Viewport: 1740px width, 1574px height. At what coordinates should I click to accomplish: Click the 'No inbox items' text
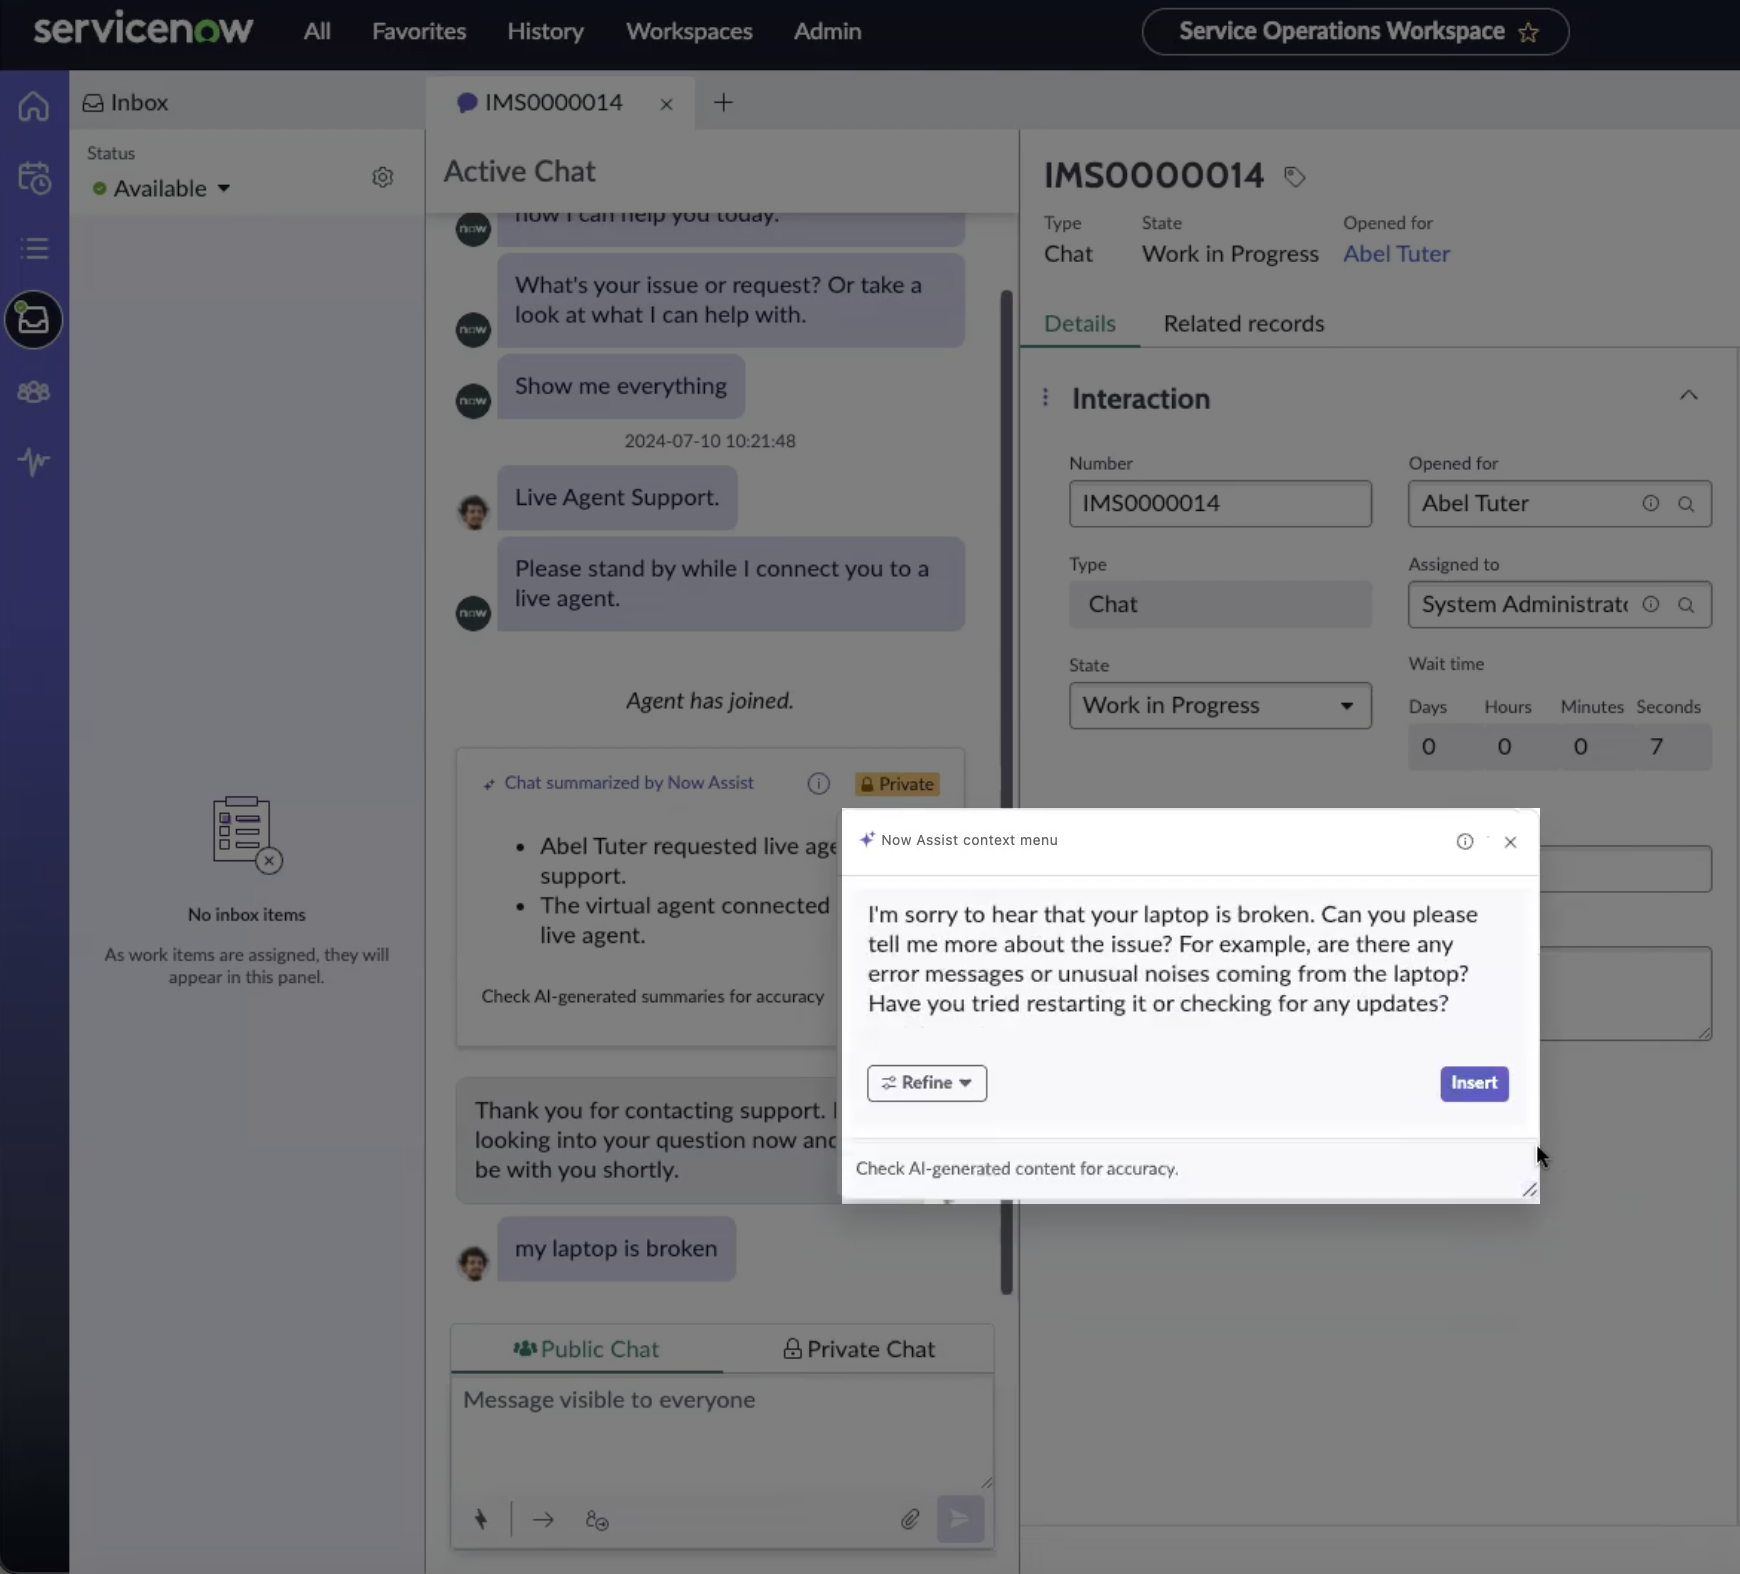point(247,915)
